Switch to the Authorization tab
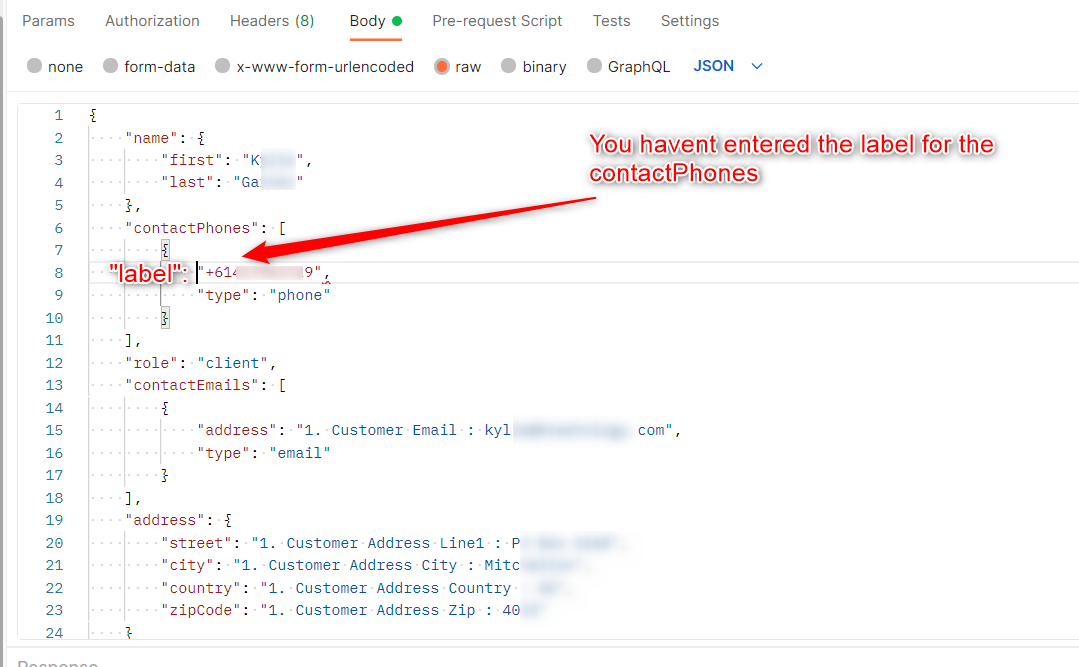Viewport: 1079px width, 667px height. pos(152,21)
